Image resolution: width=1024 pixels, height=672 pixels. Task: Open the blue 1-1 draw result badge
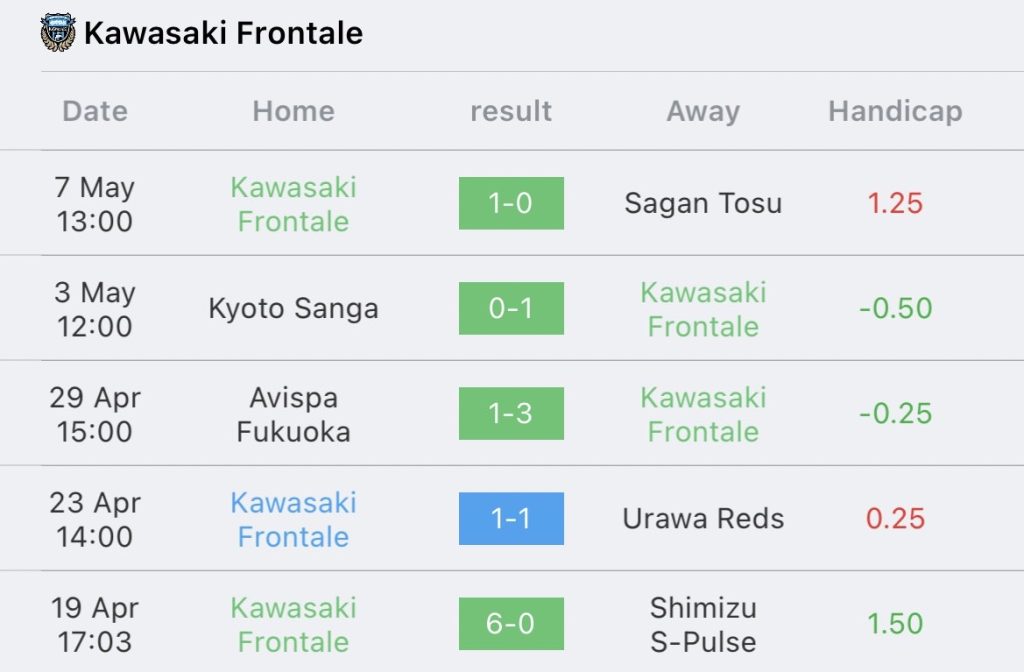[511, 519]
